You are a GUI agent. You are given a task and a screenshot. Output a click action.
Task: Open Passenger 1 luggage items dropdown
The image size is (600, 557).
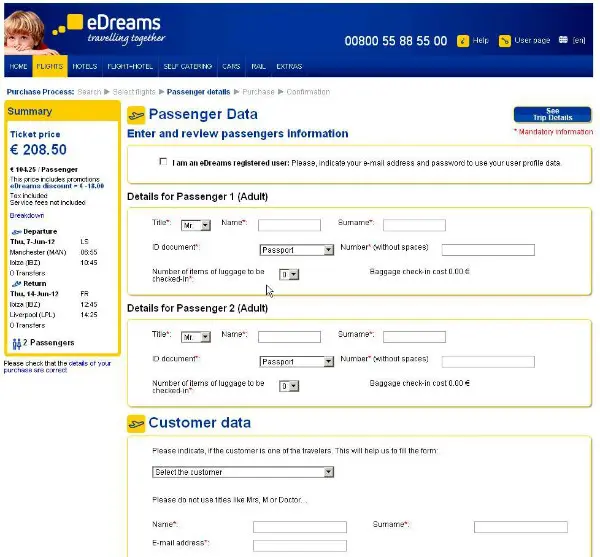pos(289,274)
